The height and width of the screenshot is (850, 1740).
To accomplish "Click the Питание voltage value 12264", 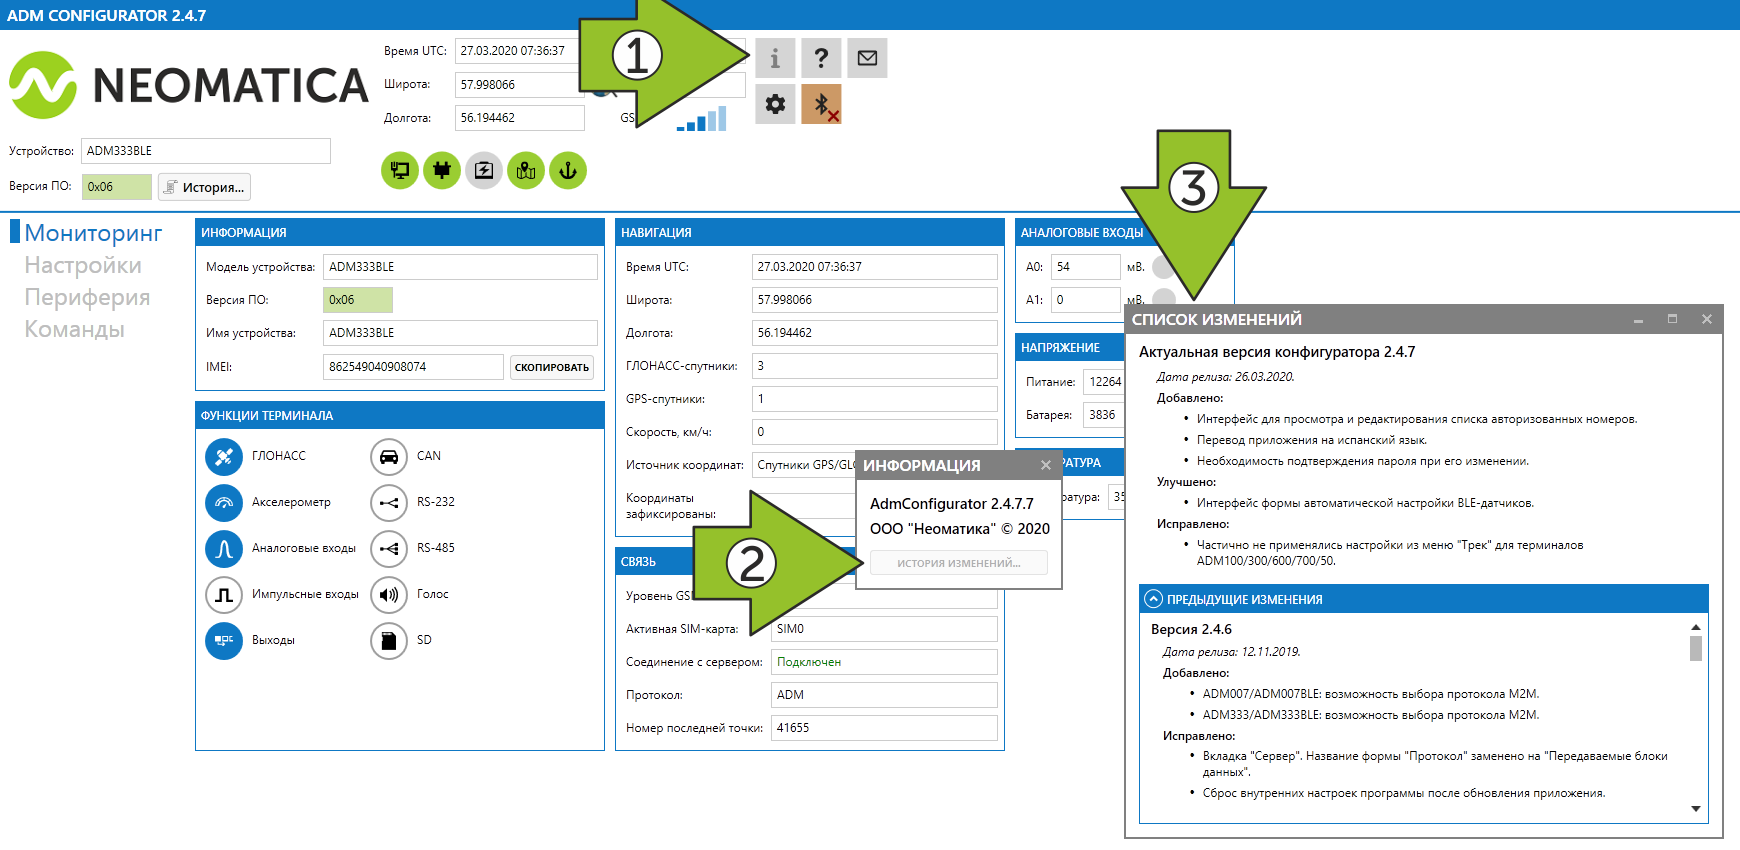I will coord(1104,382).
